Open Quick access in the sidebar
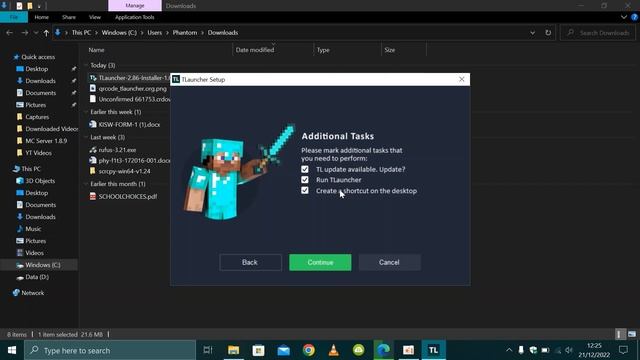This screenshot has height=360, width=640. pyautogui.click(x=38, y=57)
